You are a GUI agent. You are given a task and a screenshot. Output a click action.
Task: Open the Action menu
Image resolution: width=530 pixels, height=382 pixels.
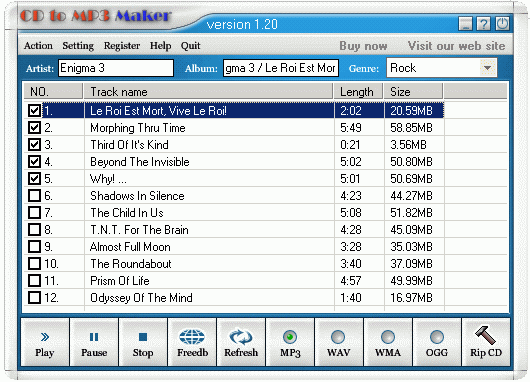coord(38,46)
